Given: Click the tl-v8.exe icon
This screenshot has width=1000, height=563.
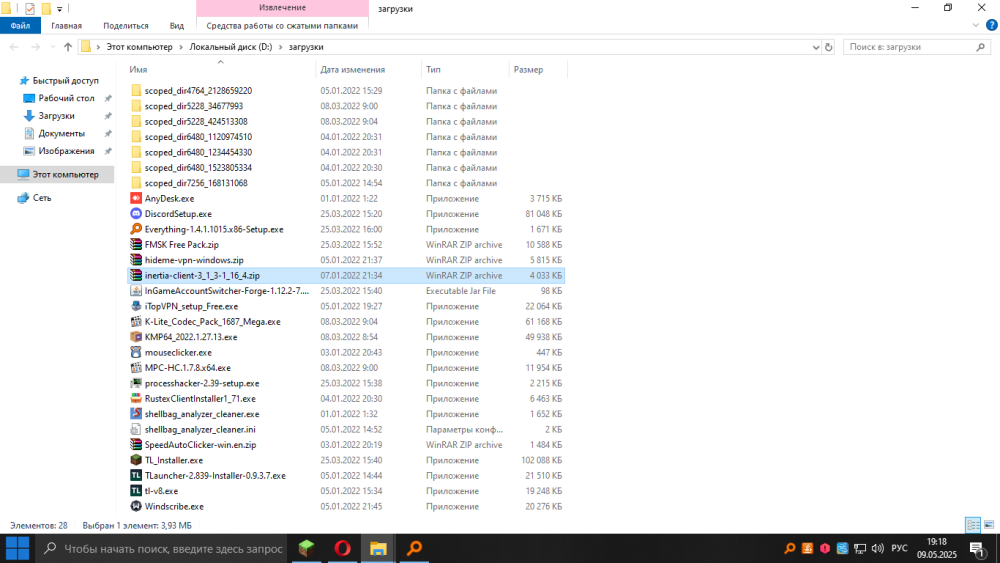Looking at the screenshot, I should click(x=136, y=491).
